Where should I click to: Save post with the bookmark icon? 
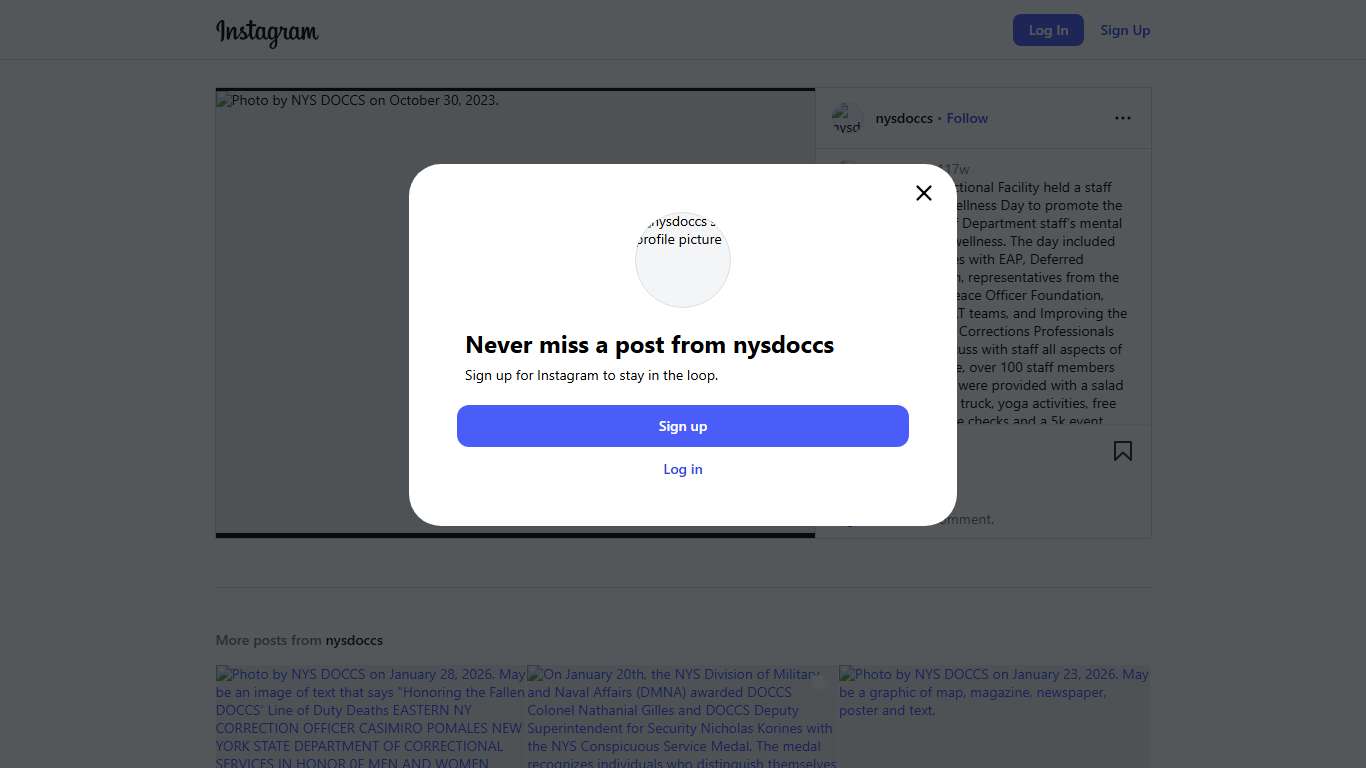(x=1123, y=451)
